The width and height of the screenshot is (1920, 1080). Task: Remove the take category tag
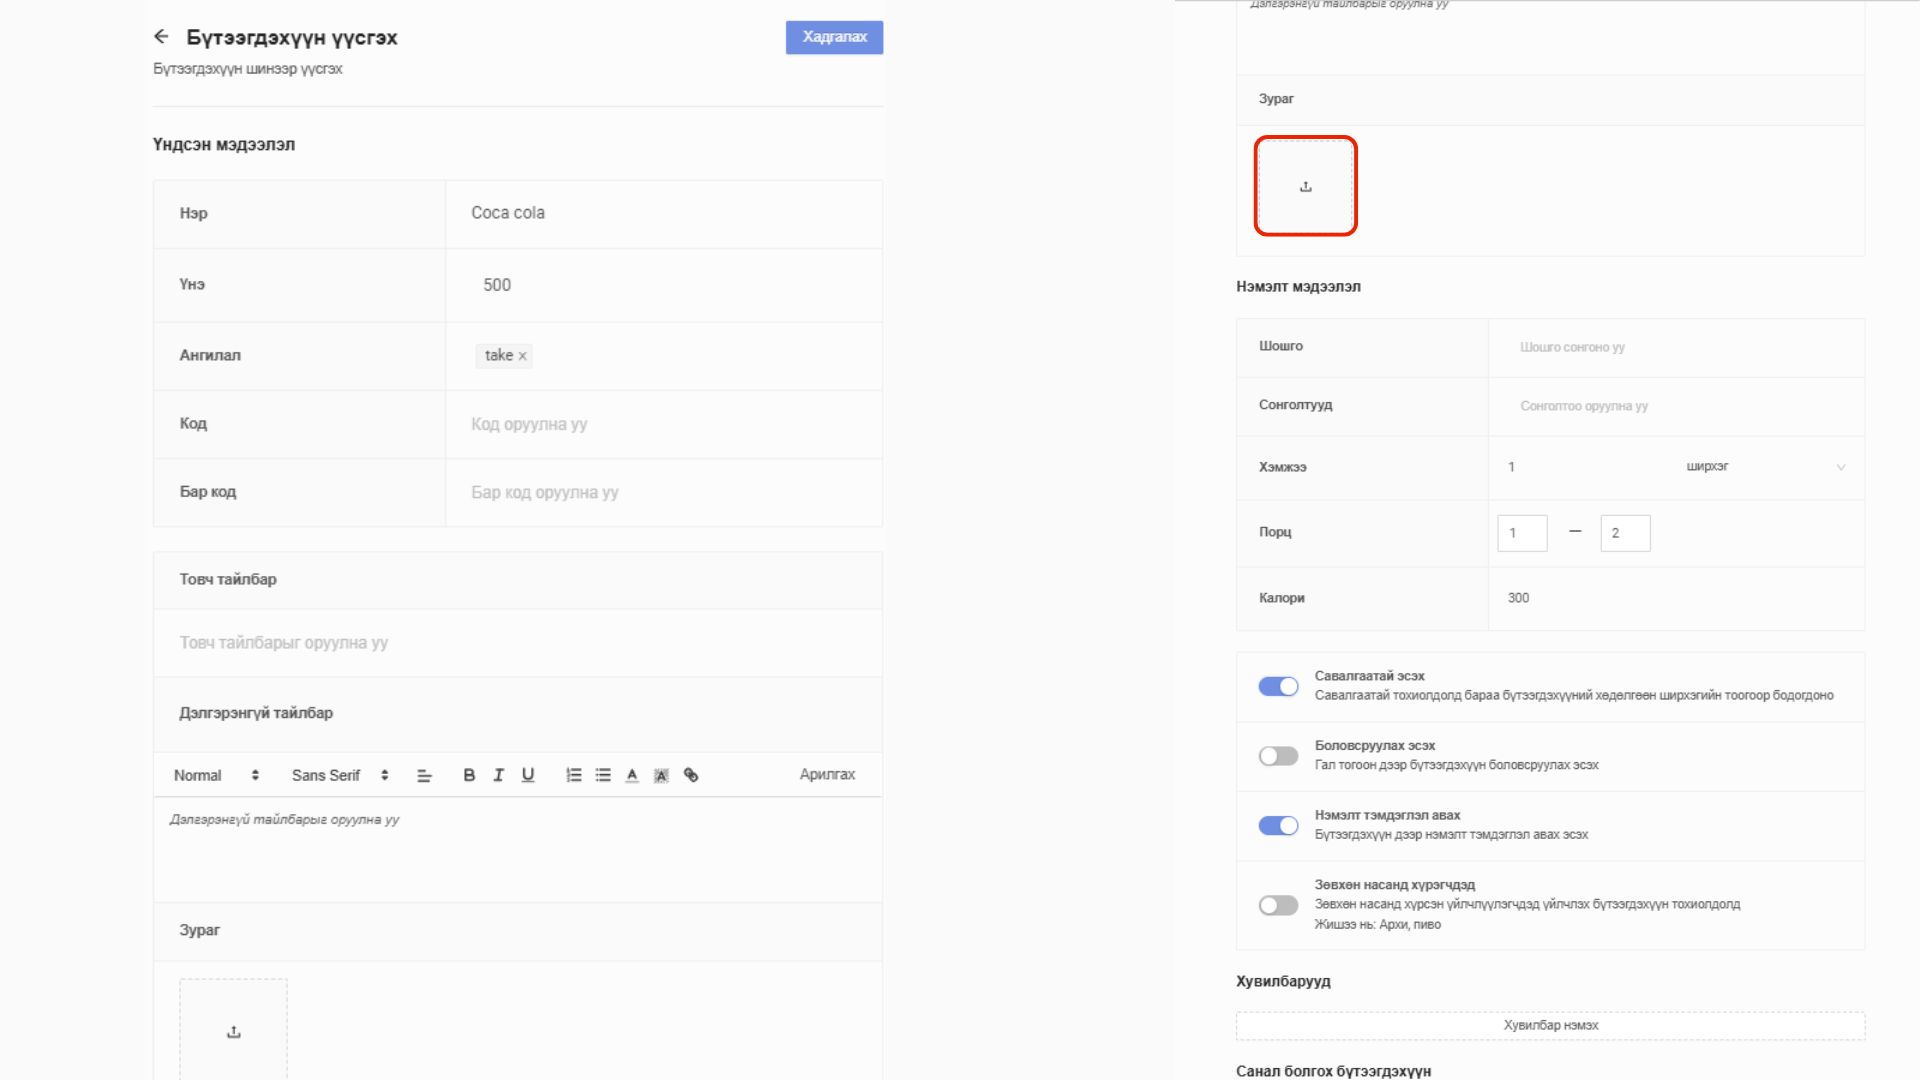point(522,356)
